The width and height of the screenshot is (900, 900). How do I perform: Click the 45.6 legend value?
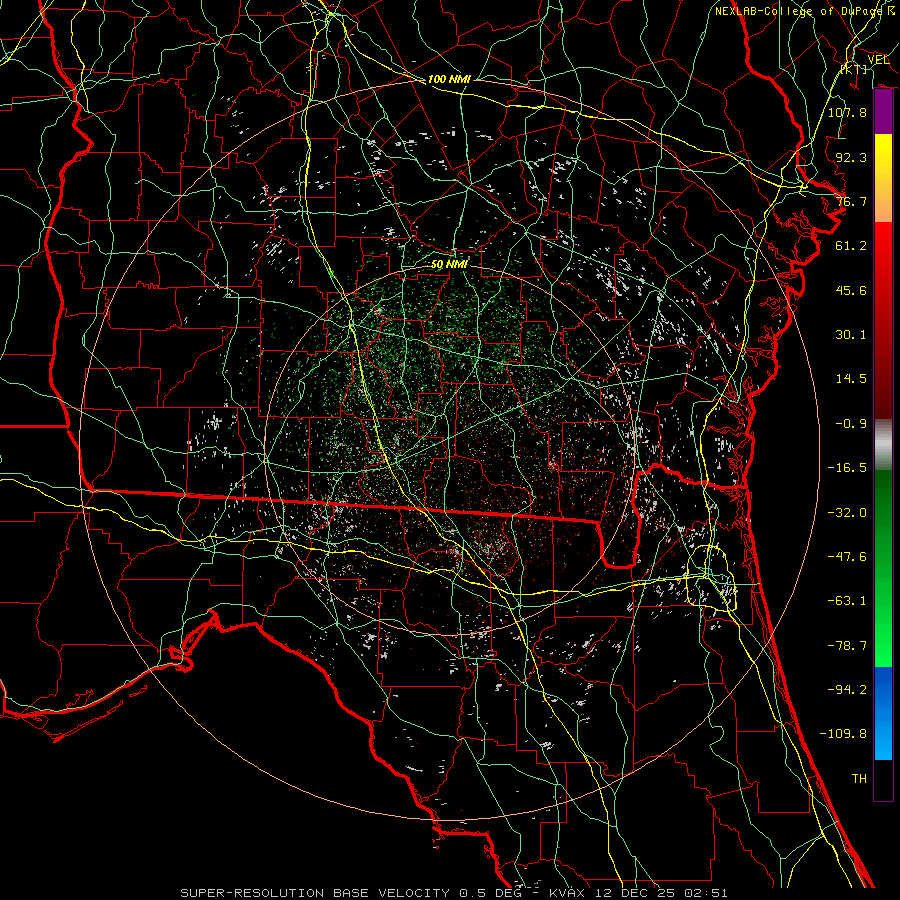pyautogui.click(x=851, y=290)
